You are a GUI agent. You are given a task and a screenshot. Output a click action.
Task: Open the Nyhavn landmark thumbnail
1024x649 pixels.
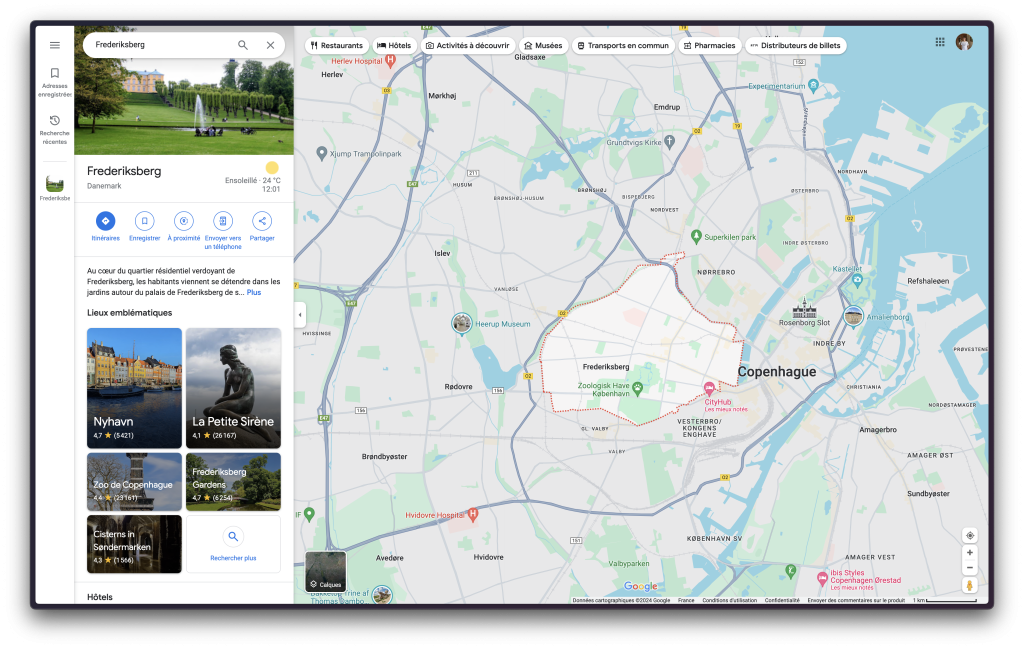pyautogui.click(x=134, y=388)
